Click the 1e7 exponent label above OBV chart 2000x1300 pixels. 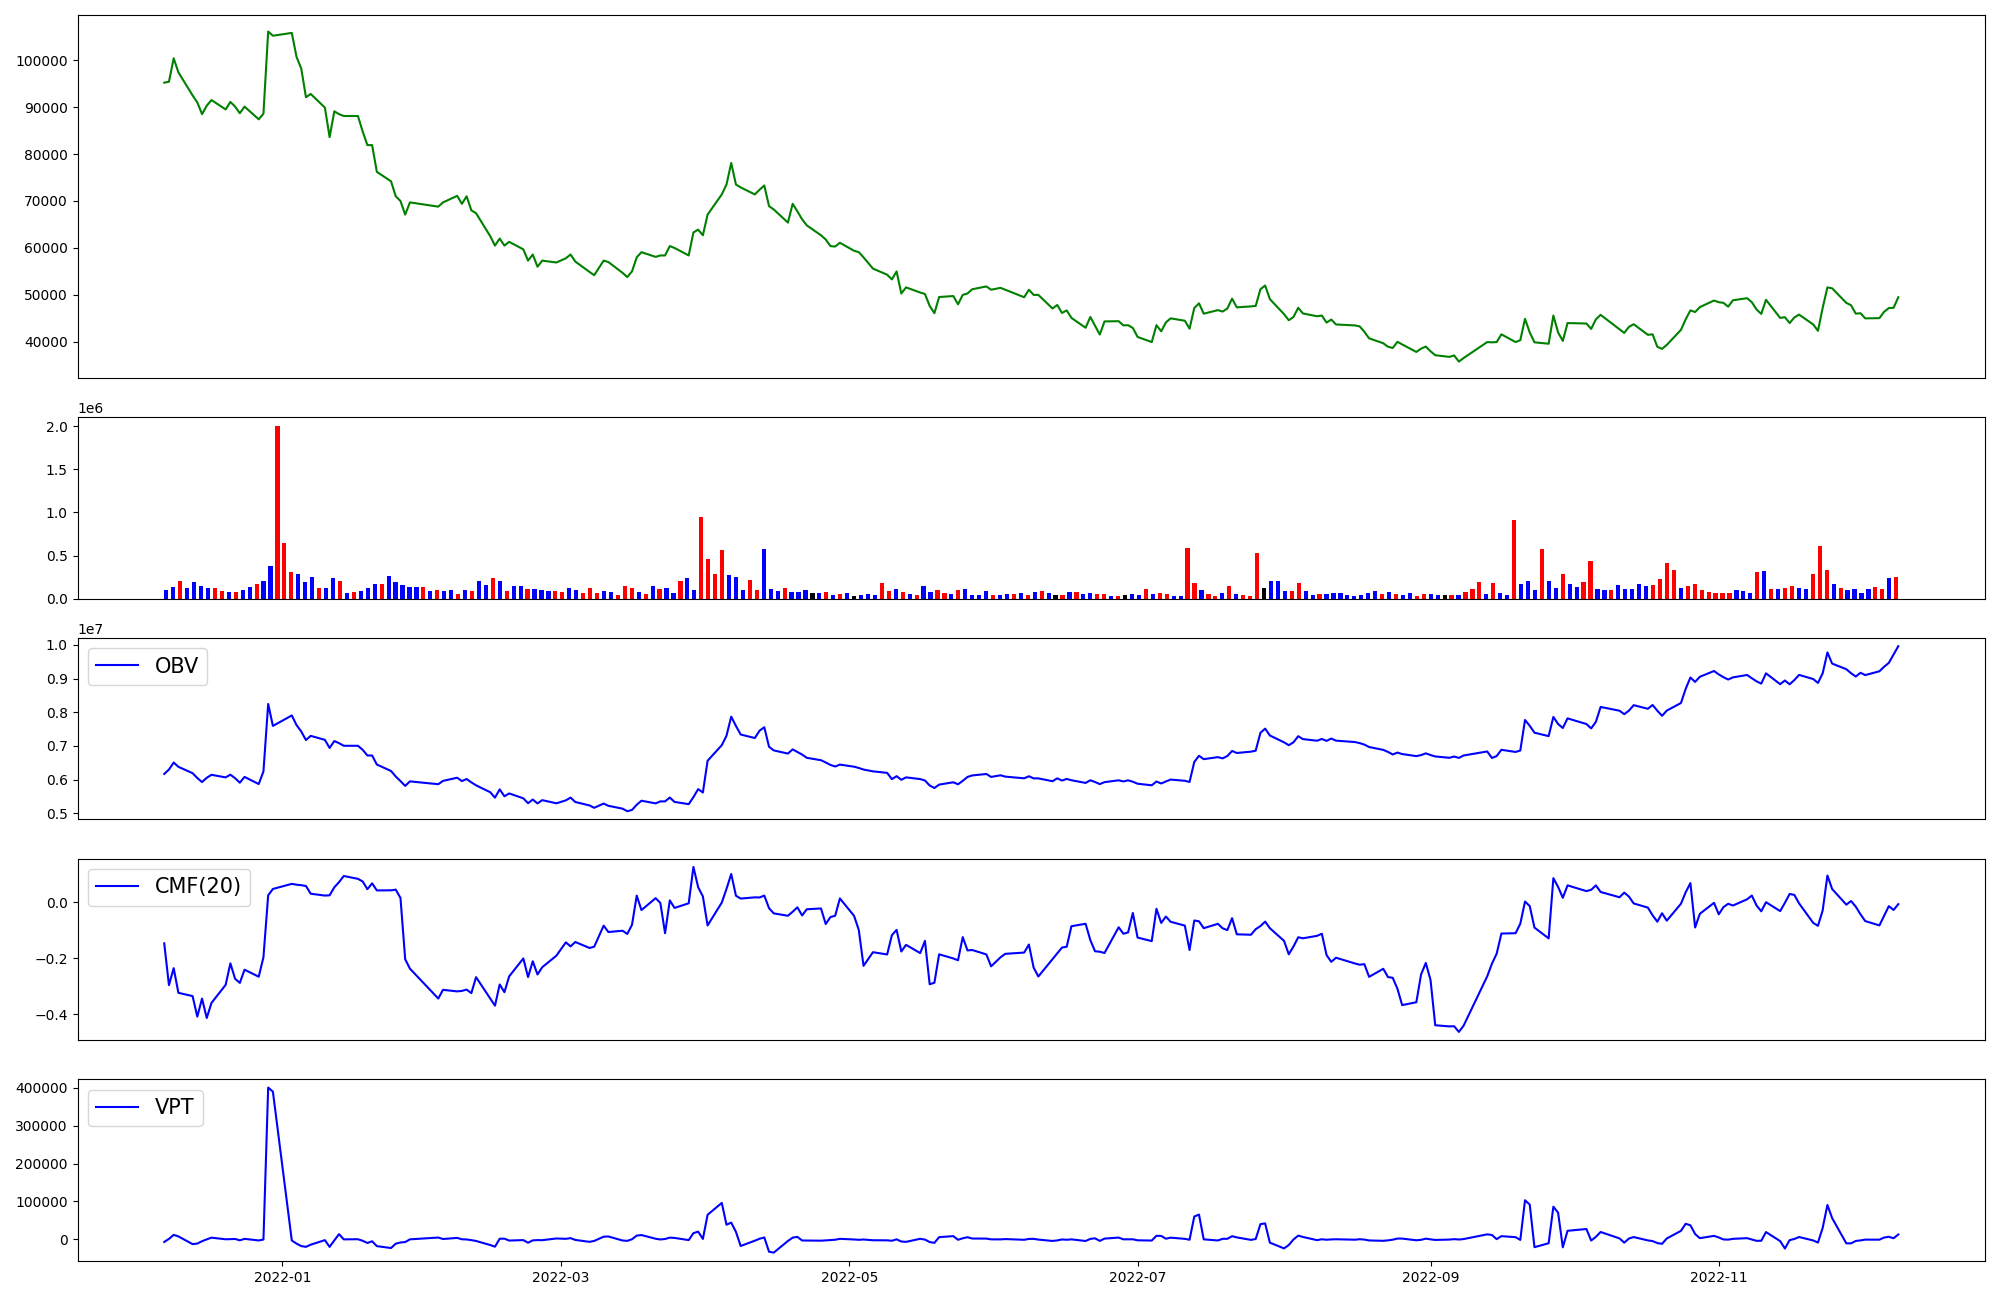(x=90, y=629)
